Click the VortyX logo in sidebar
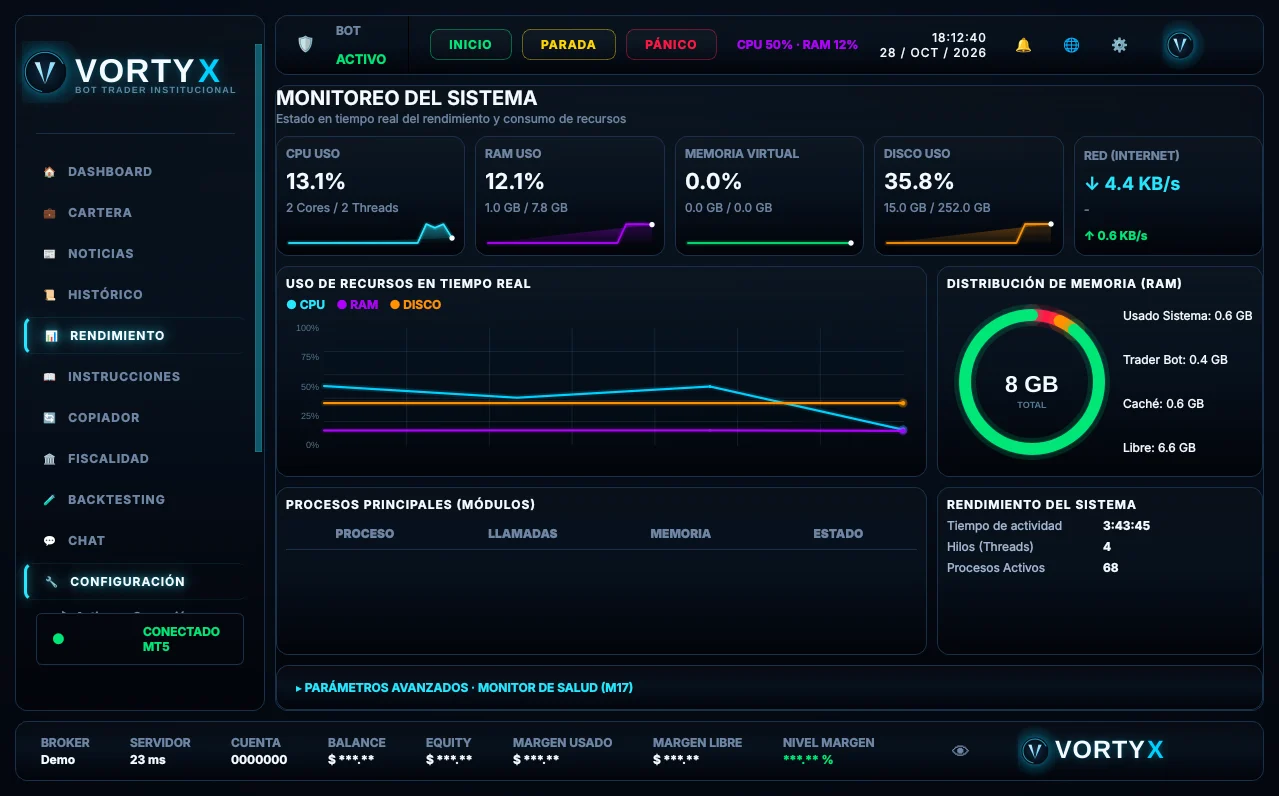The height and width of the screenshot is (796, 1279). 130,72
